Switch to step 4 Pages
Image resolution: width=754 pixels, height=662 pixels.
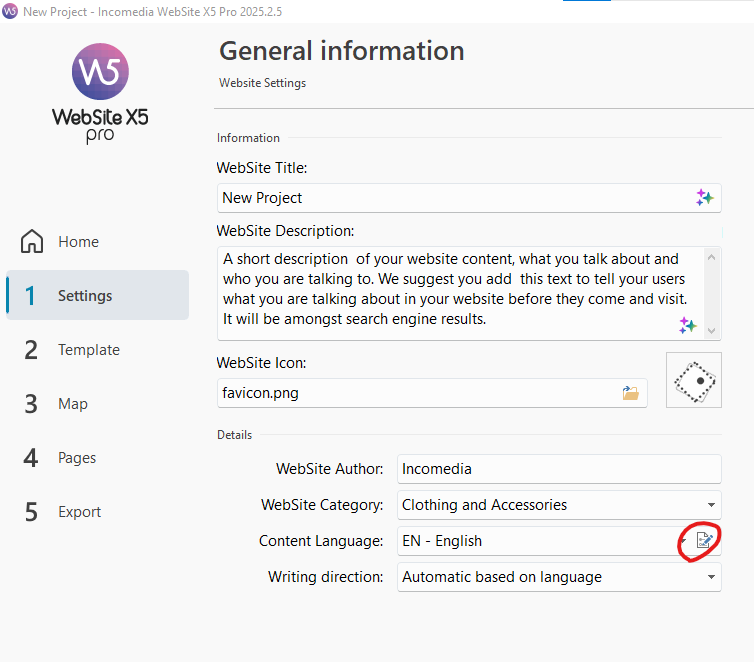pyautogui.click(x=97, y=458)
